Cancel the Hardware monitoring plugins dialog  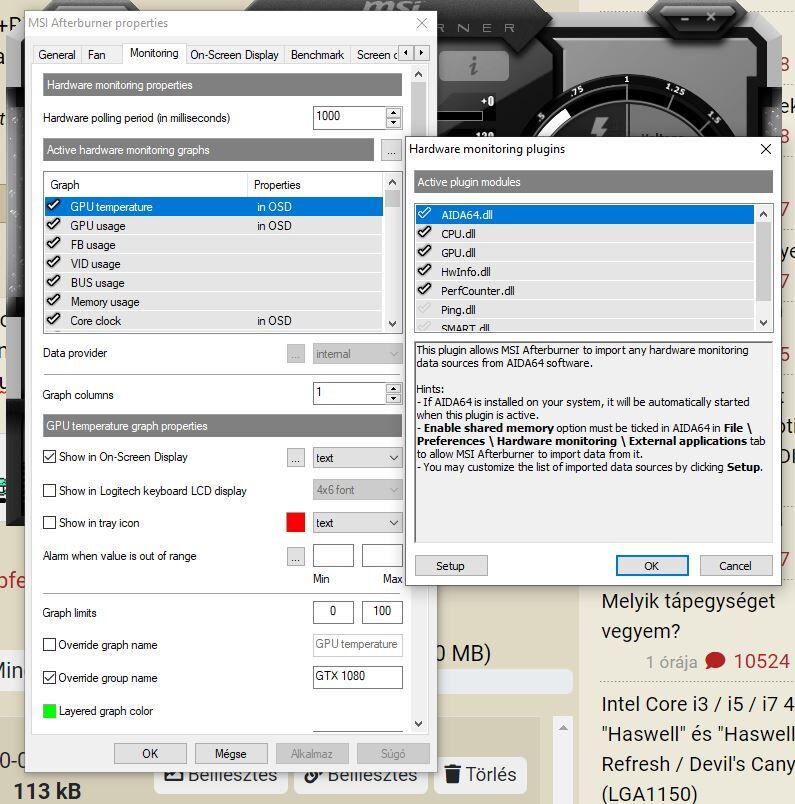tap(736, 566)
